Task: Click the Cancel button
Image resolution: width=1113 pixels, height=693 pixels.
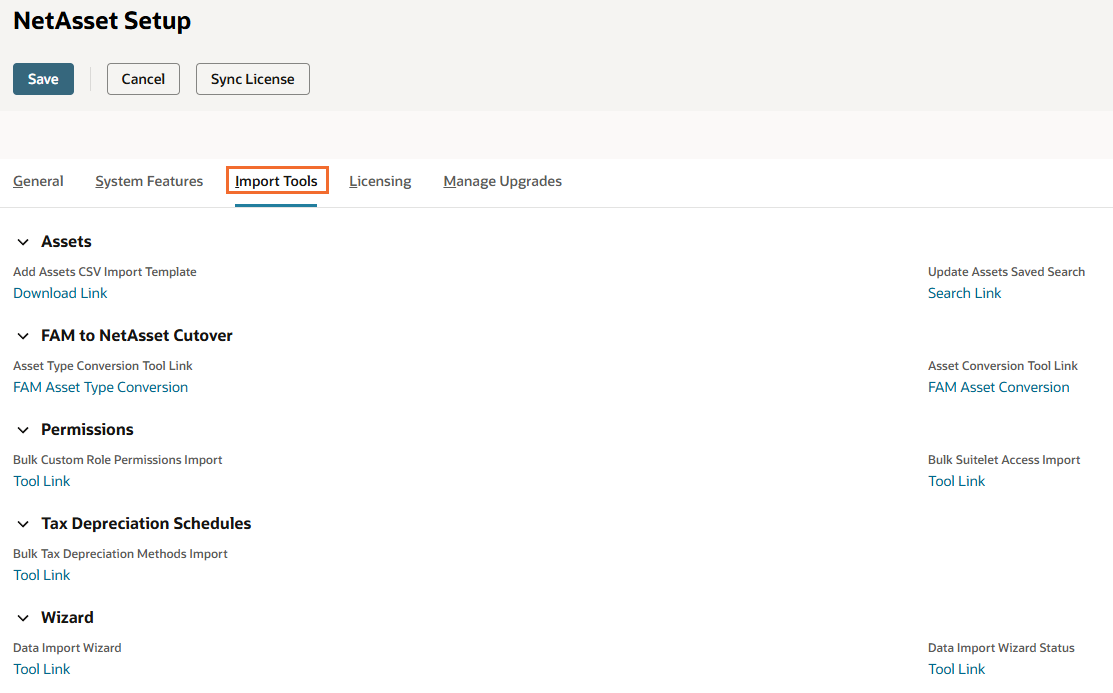Action: pyautogui.click(x=143, y=79)
